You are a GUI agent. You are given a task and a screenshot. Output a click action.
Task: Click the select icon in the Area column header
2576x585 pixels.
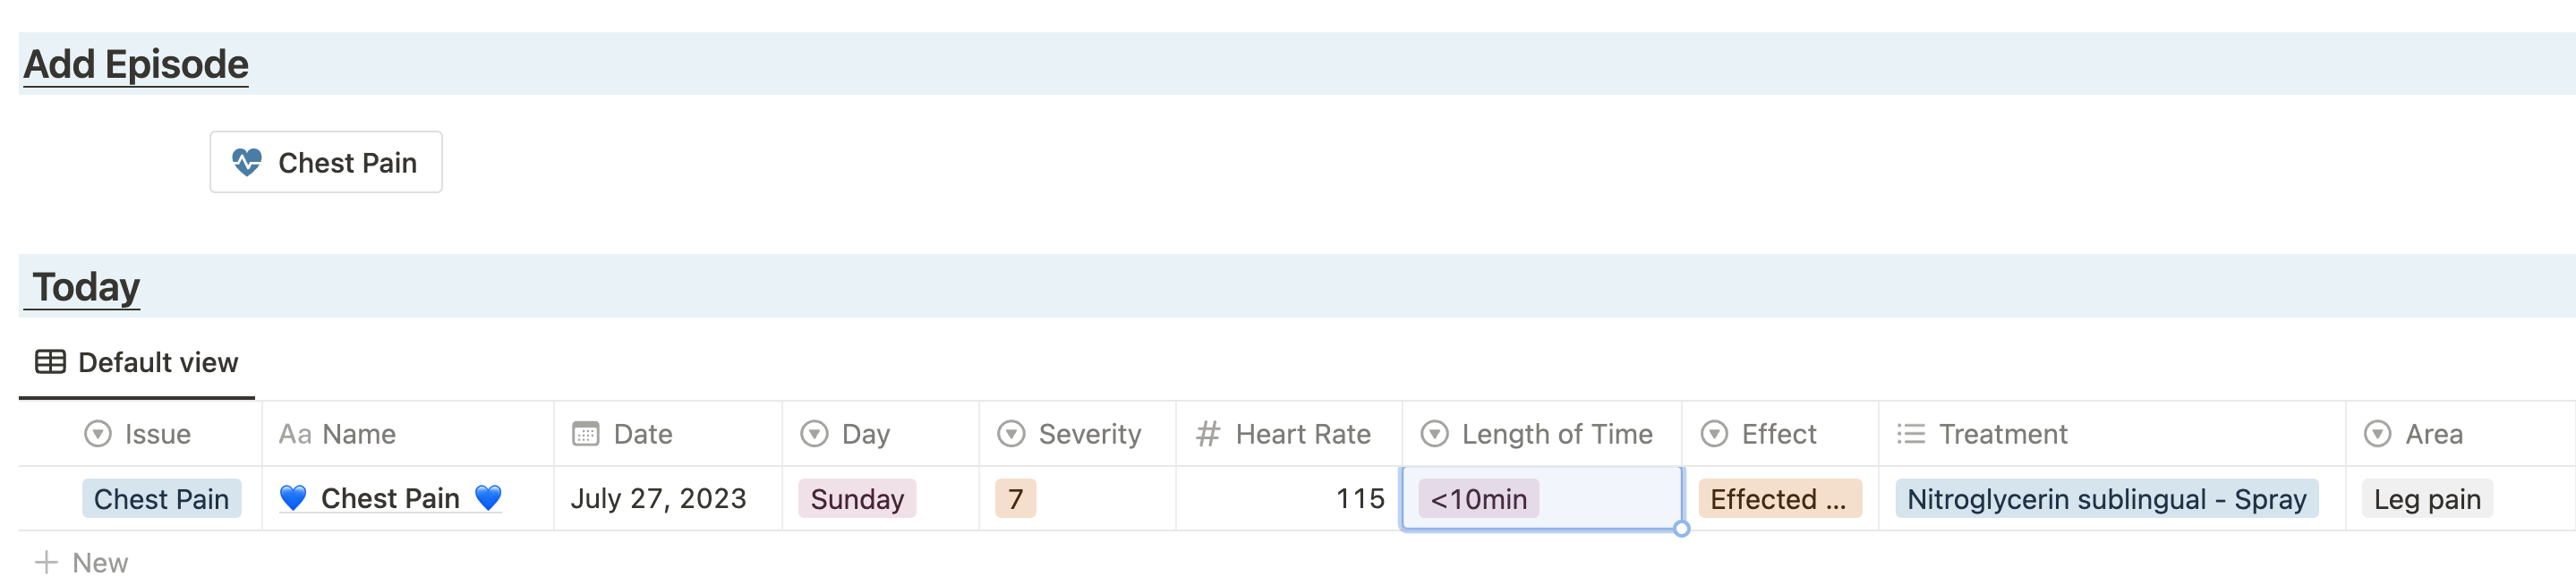(x=2378, y=434)
